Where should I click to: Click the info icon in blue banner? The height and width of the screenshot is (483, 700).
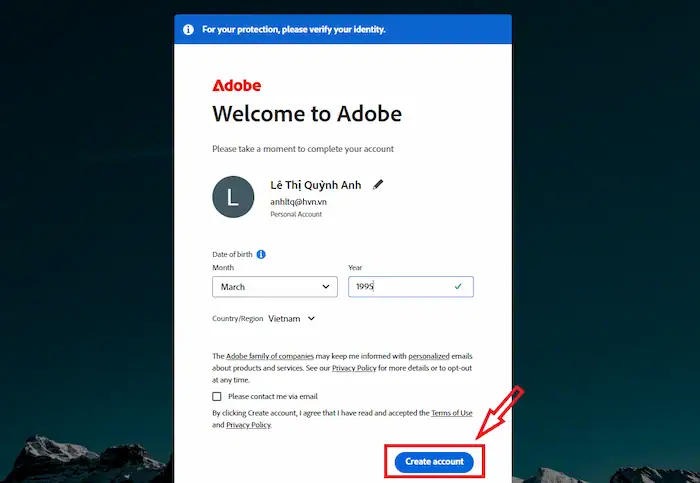188,29
